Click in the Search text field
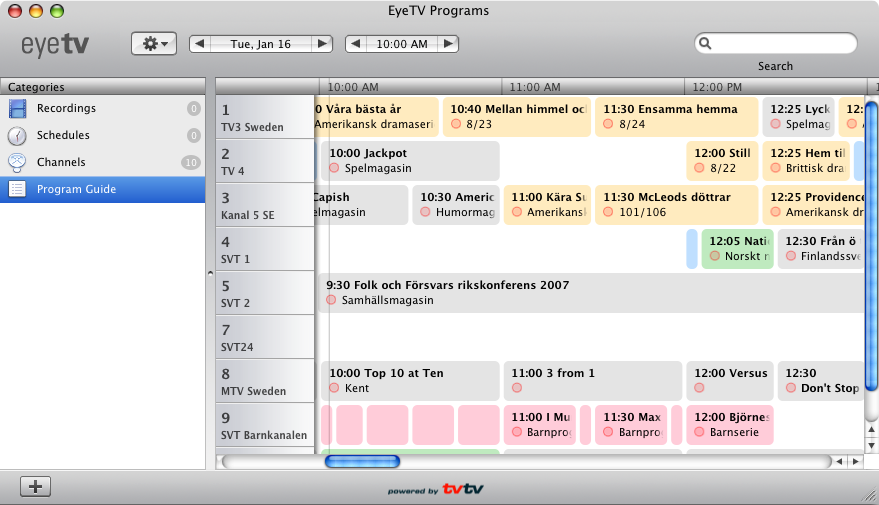The width and height of the screenshot is (879, 505). (782, 44)
